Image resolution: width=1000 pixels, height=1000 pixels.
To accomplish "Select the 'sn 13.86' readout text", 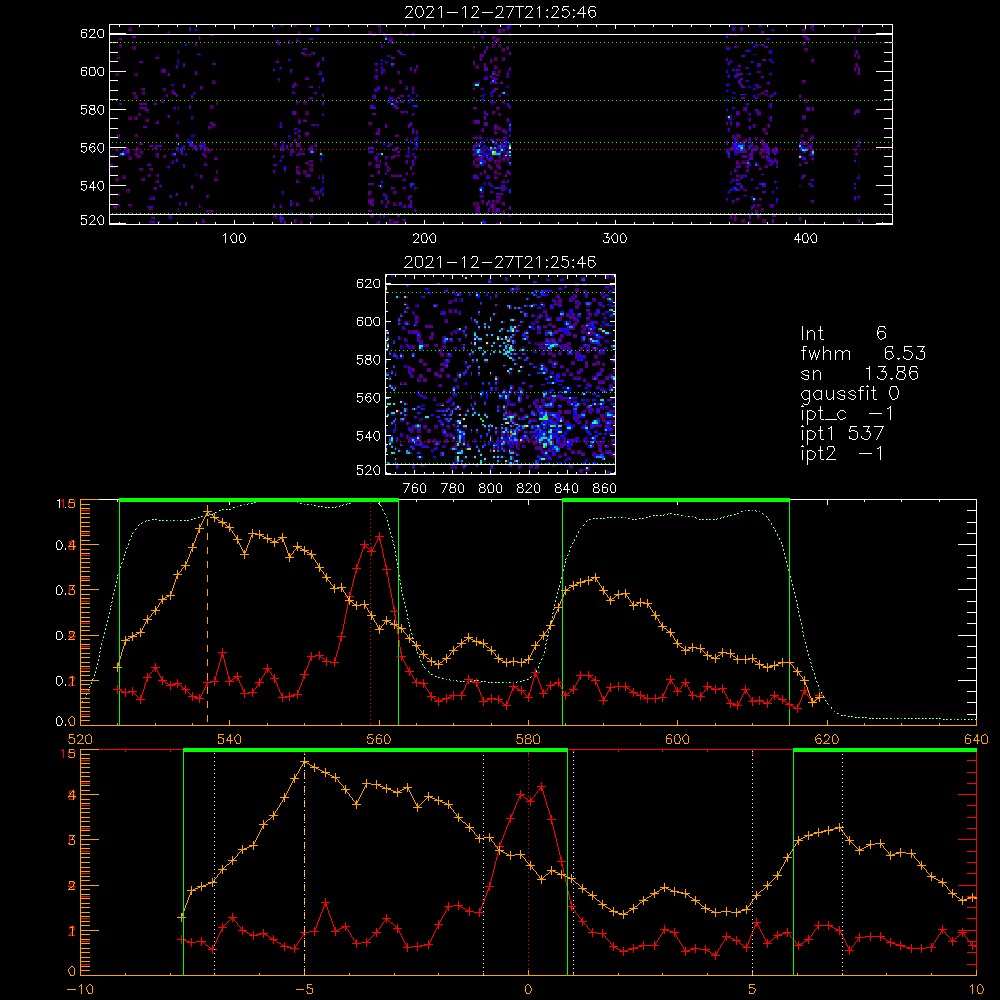I will click(x=859, y=373).
